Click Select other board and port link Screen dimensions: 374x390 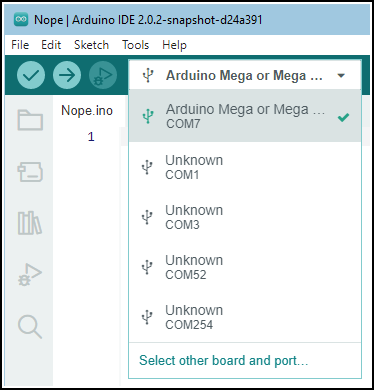(x=223, y=360)
